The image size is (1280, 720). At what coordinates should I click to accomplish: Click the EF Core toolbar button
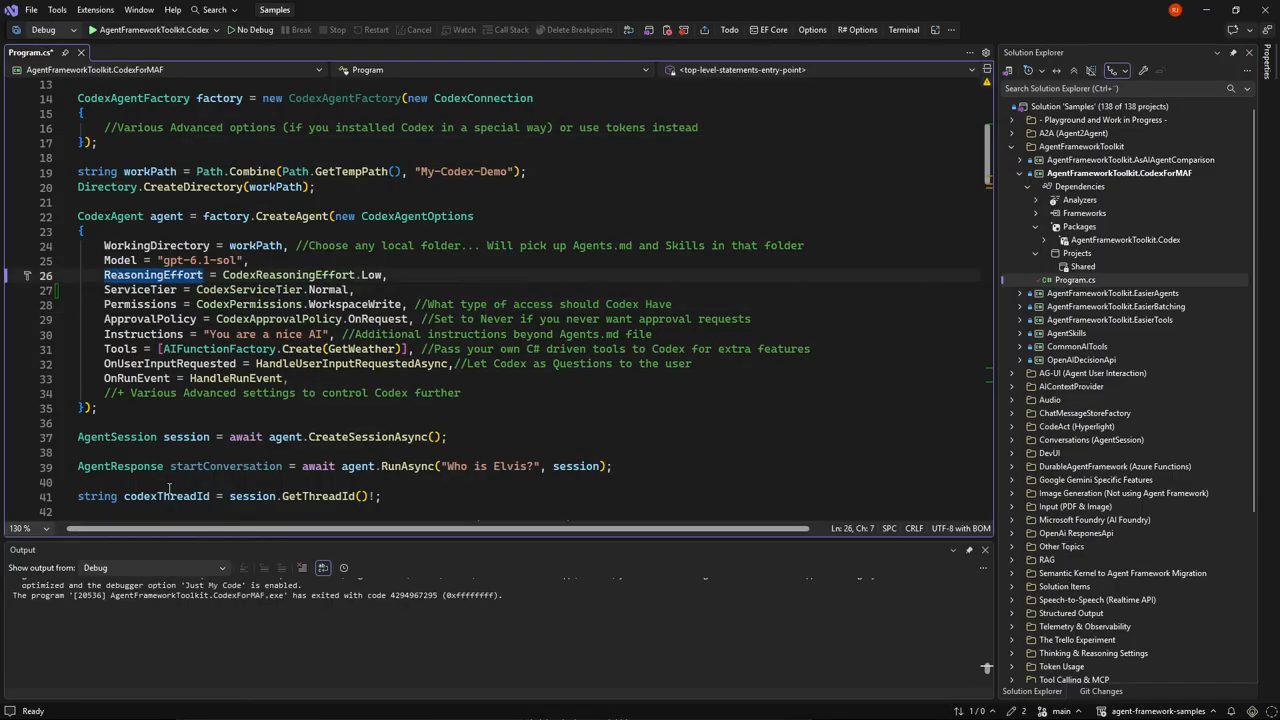[767, 30]
